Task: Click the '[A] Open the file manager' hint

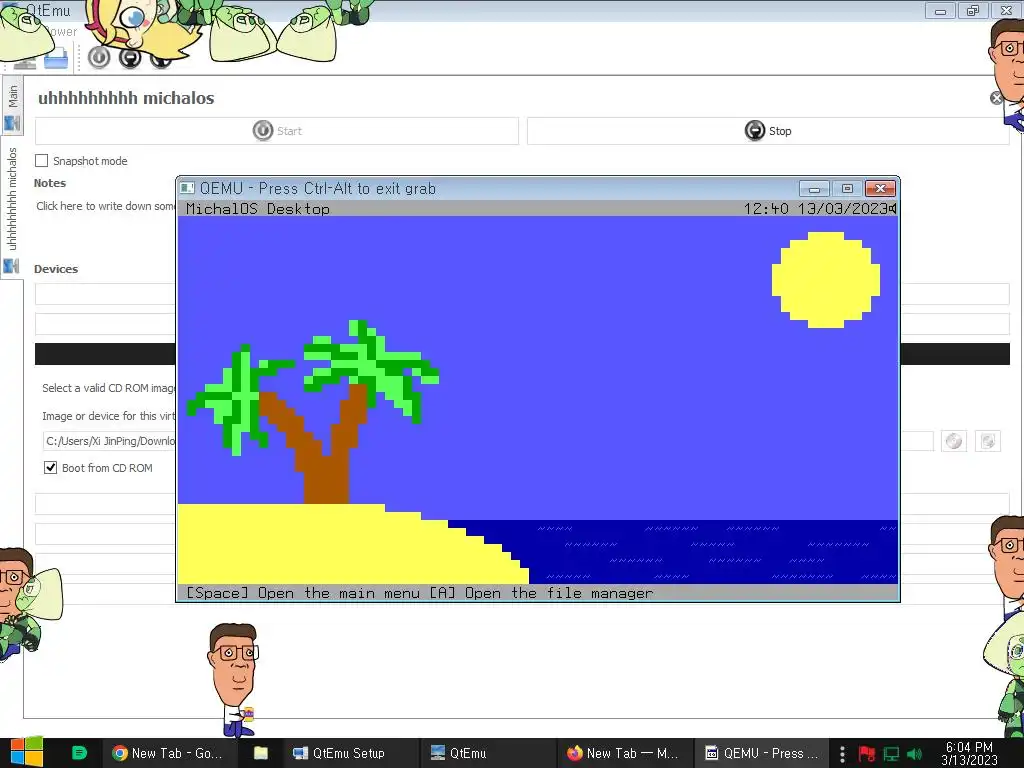Action: click(541, 593)
